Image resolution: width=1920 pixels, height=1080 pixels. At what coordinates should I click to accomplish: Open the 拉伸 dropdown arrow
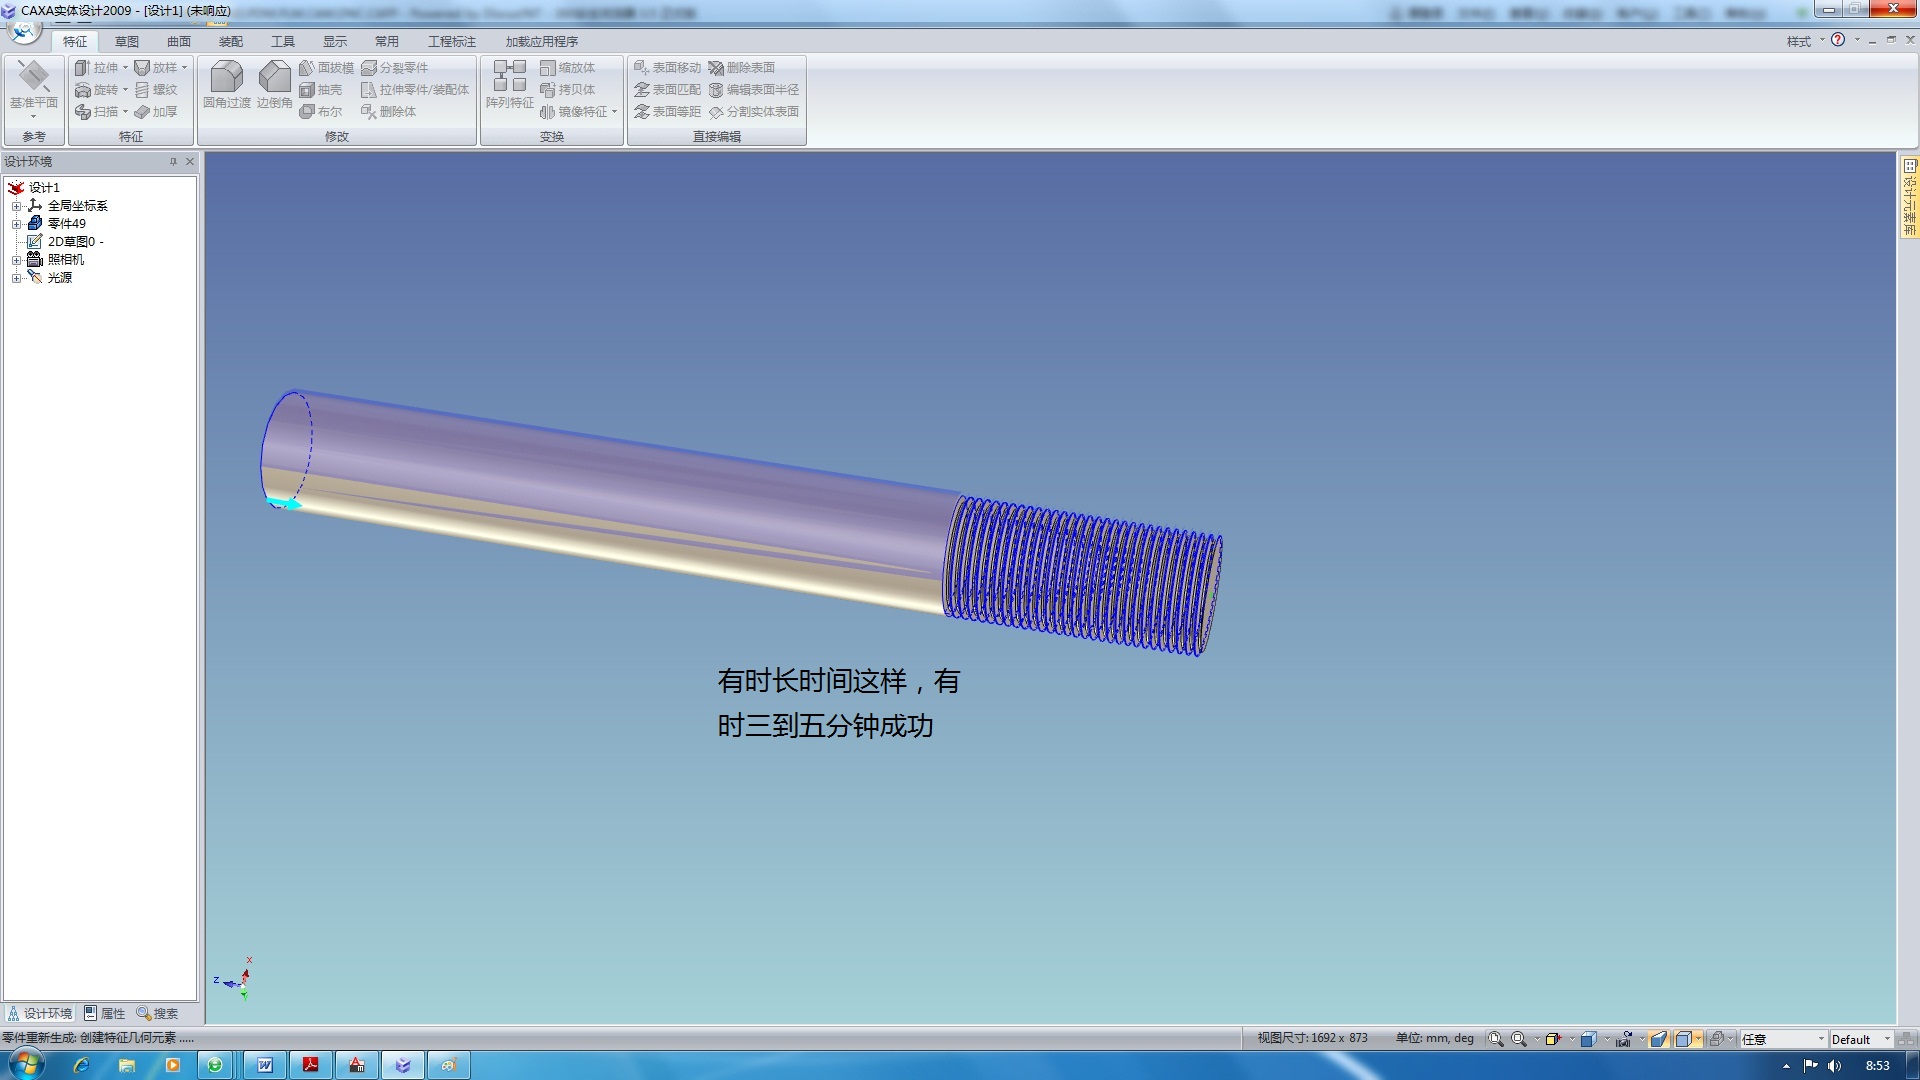[125, 67]
